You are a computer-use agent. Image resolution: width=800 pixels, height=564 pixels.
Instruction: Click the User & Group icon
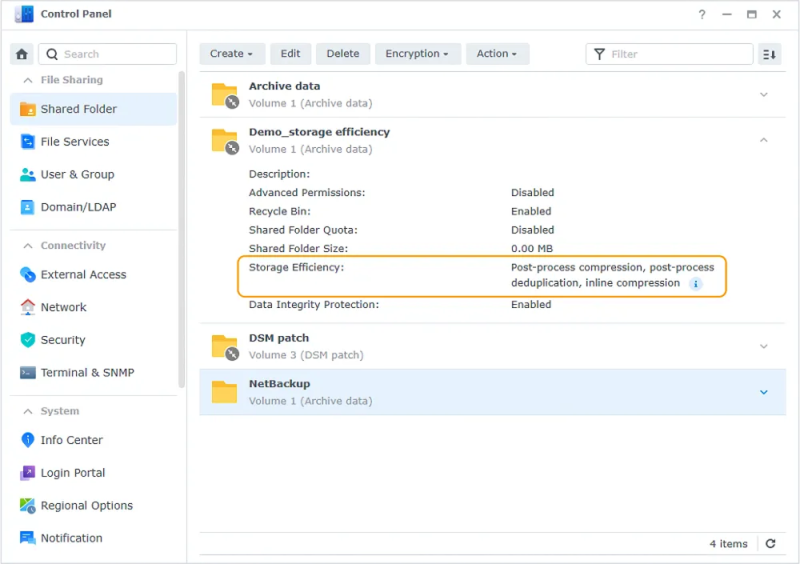point(28,175)
